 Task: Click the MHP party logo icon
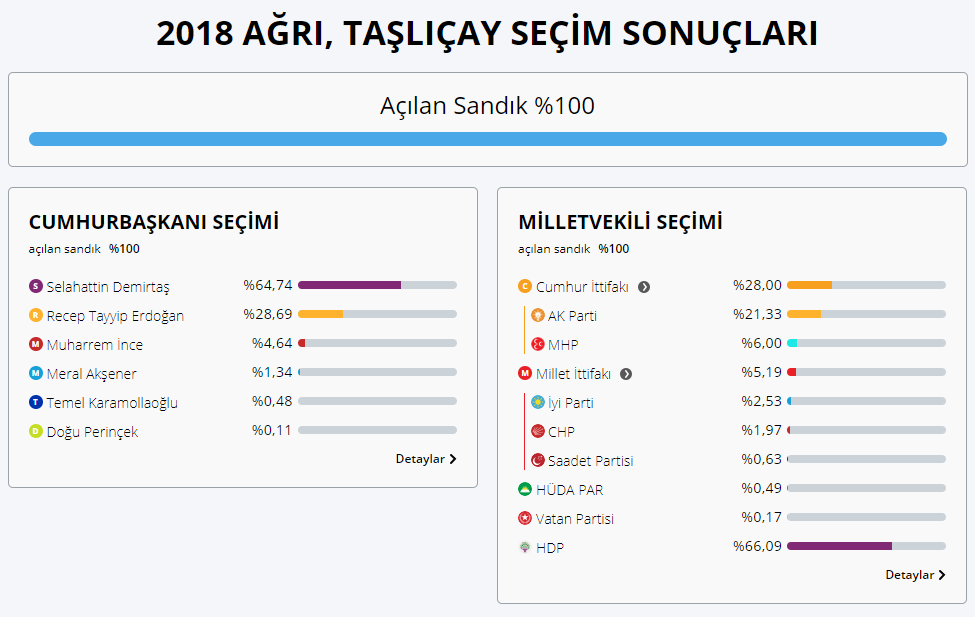pos(538,345)
